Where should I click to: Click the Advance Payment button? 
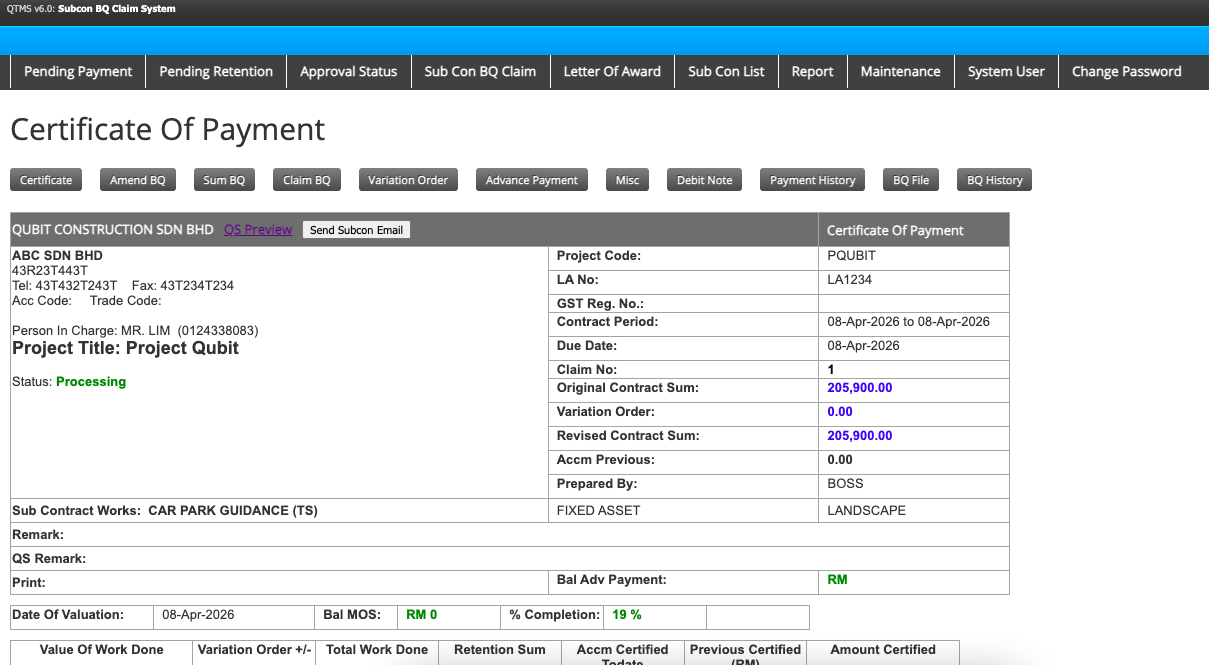point(532,180)
